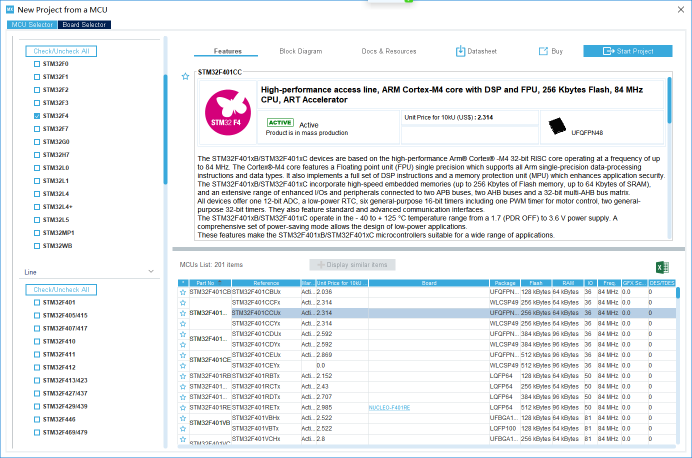Star the STM32F401CCYx row
This screenshot has height=458, width=692.
[x=183, y=324]
